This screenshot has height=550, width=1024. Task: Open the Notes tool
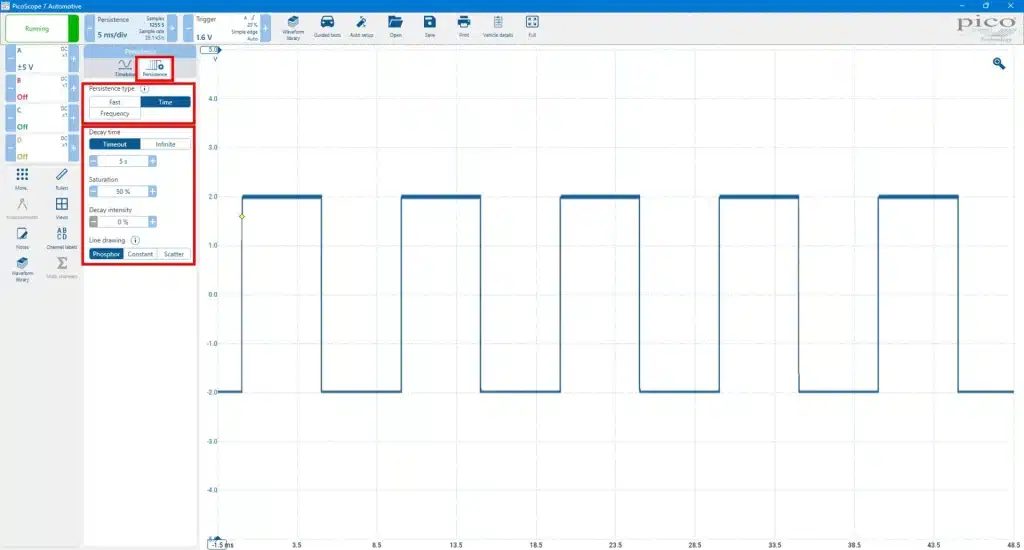[22, 238]
